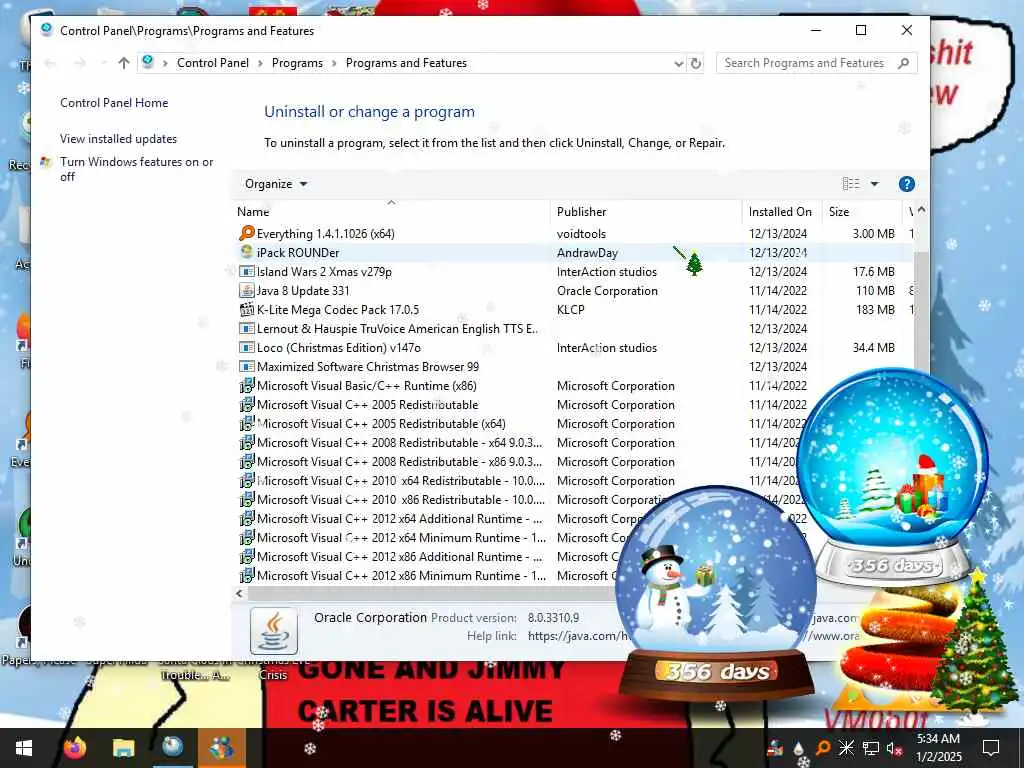Click the search magnifier icon
This screenshot has height=768, width=1024.
tap(903, 63)
